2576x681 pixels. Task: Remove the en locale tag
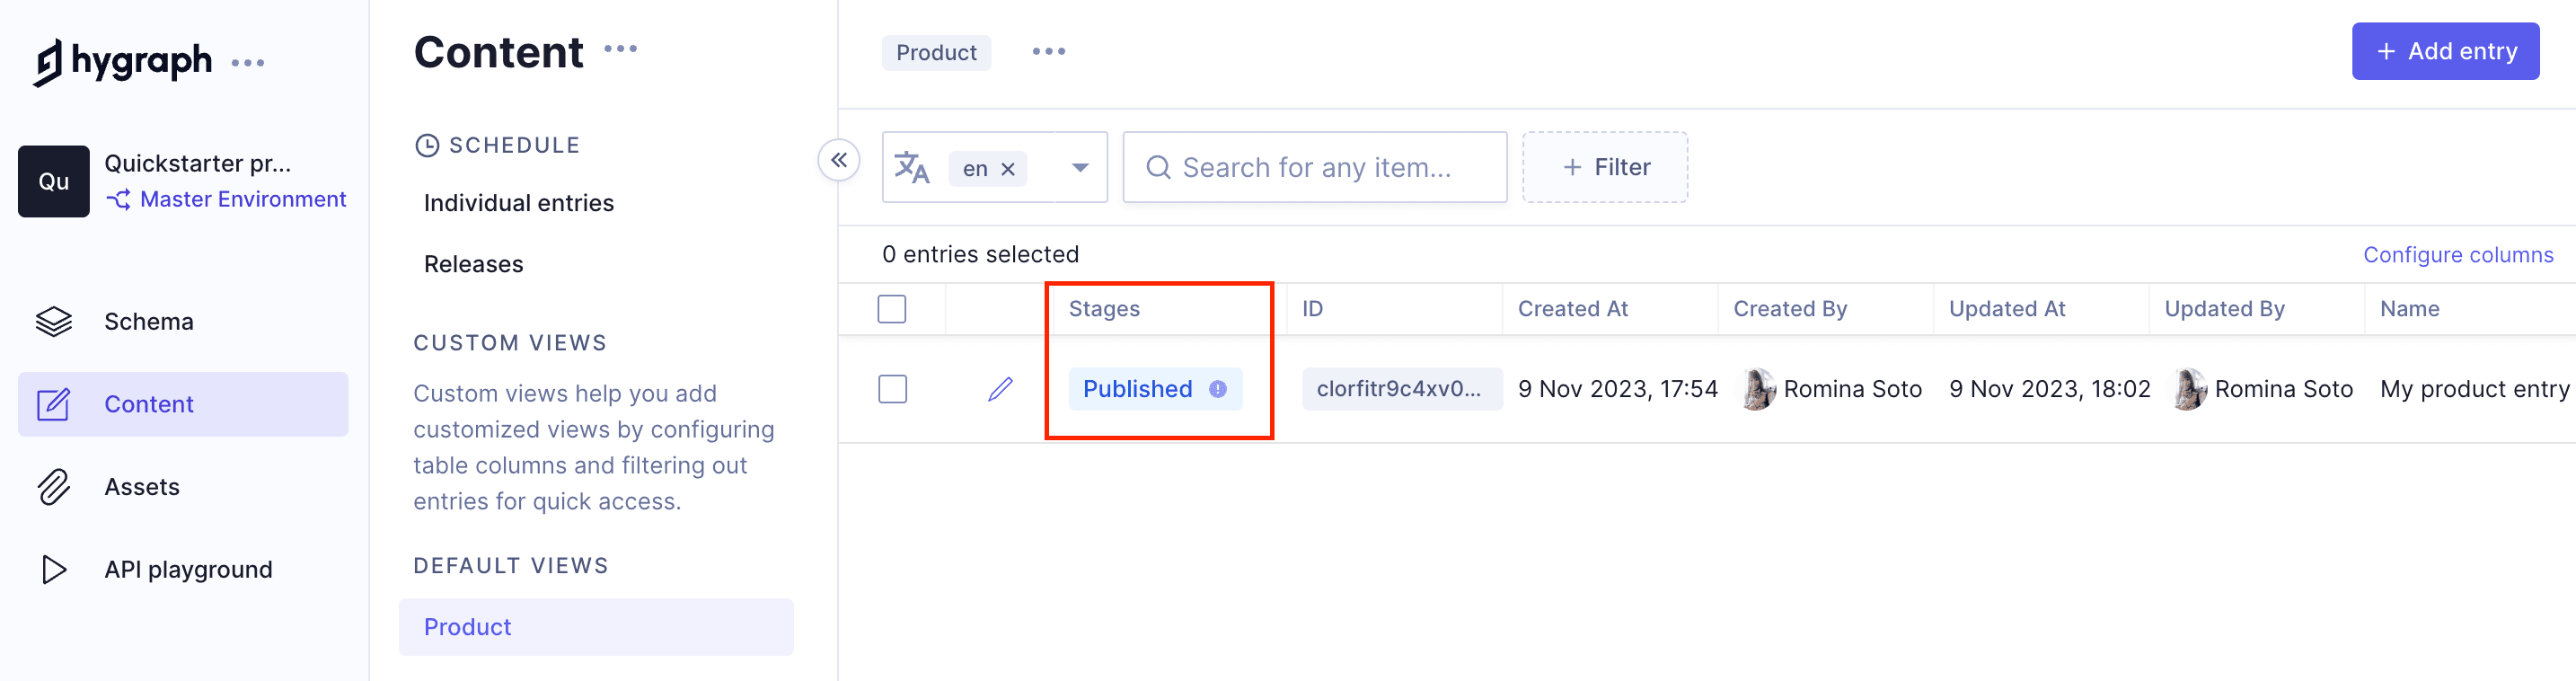[1008, 169]
